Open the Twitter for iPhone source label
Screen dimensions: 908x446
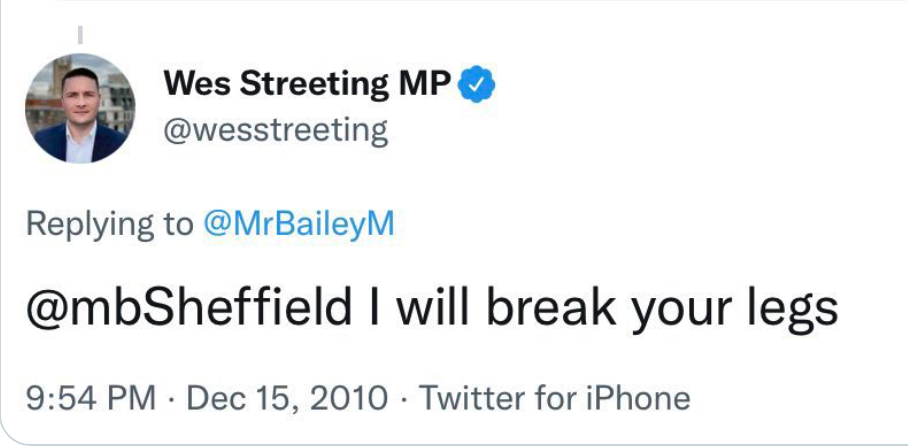[554, 398]
